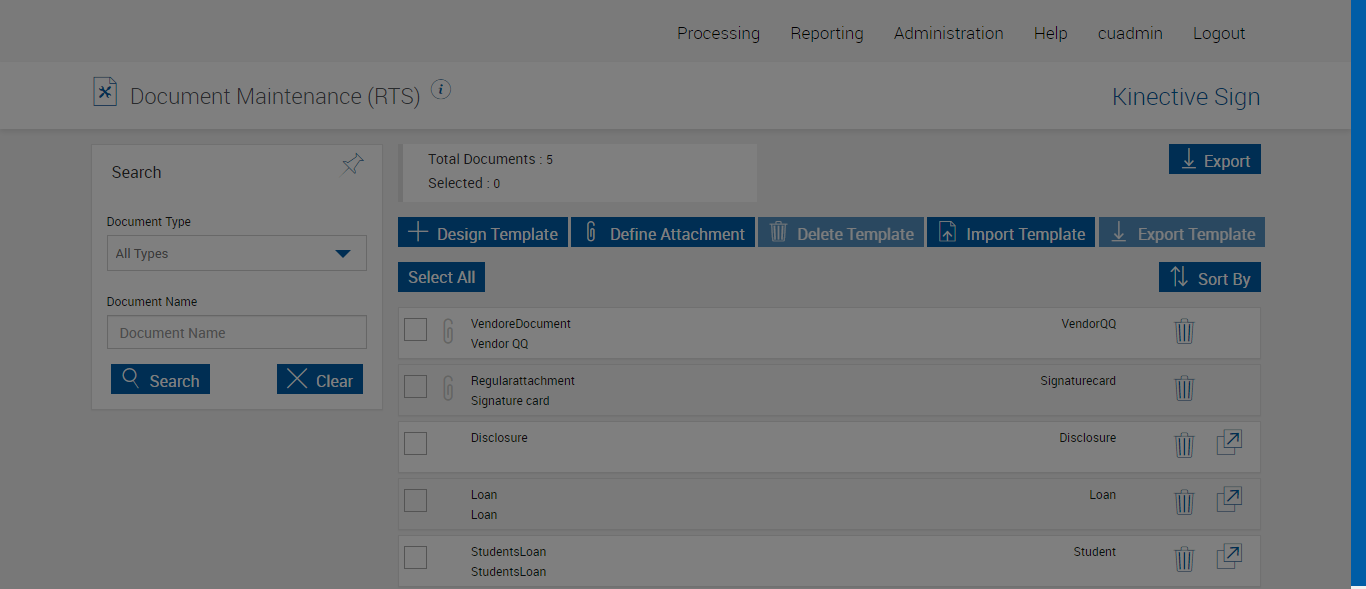
Task: Expand the Document Type dropdown
Action: 237,253
